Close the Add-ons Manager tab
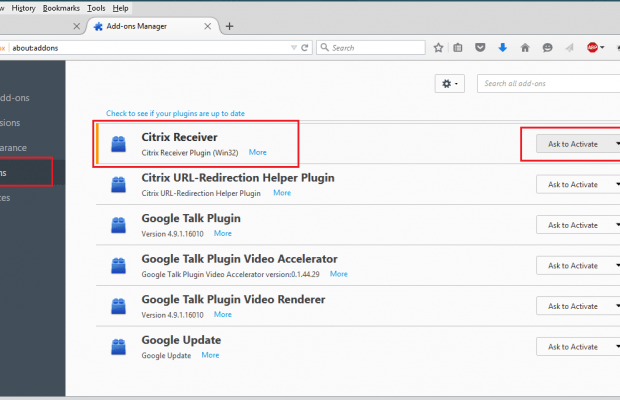The image size is (620, 400). coord(207,26)
